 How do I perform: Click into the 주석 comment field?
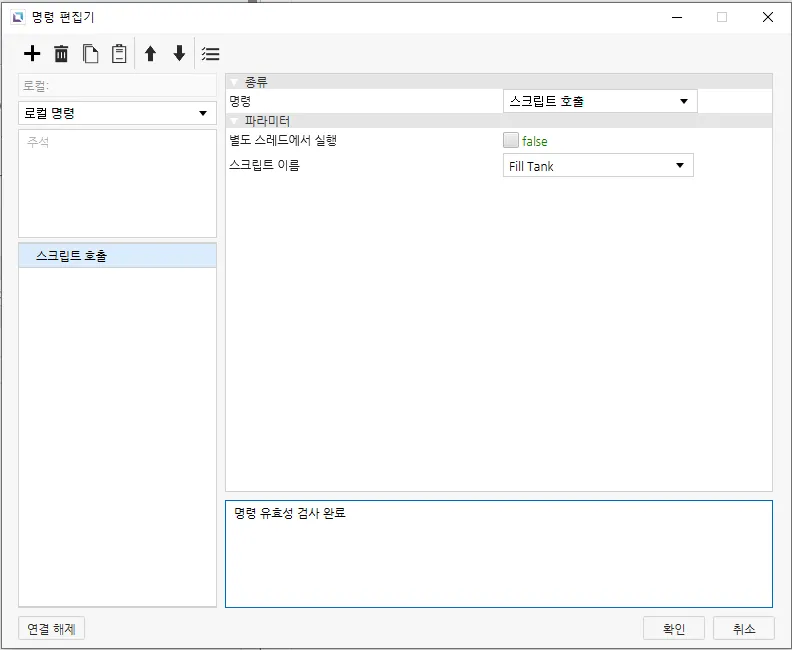pyautogui.click(x=117, y=183)
